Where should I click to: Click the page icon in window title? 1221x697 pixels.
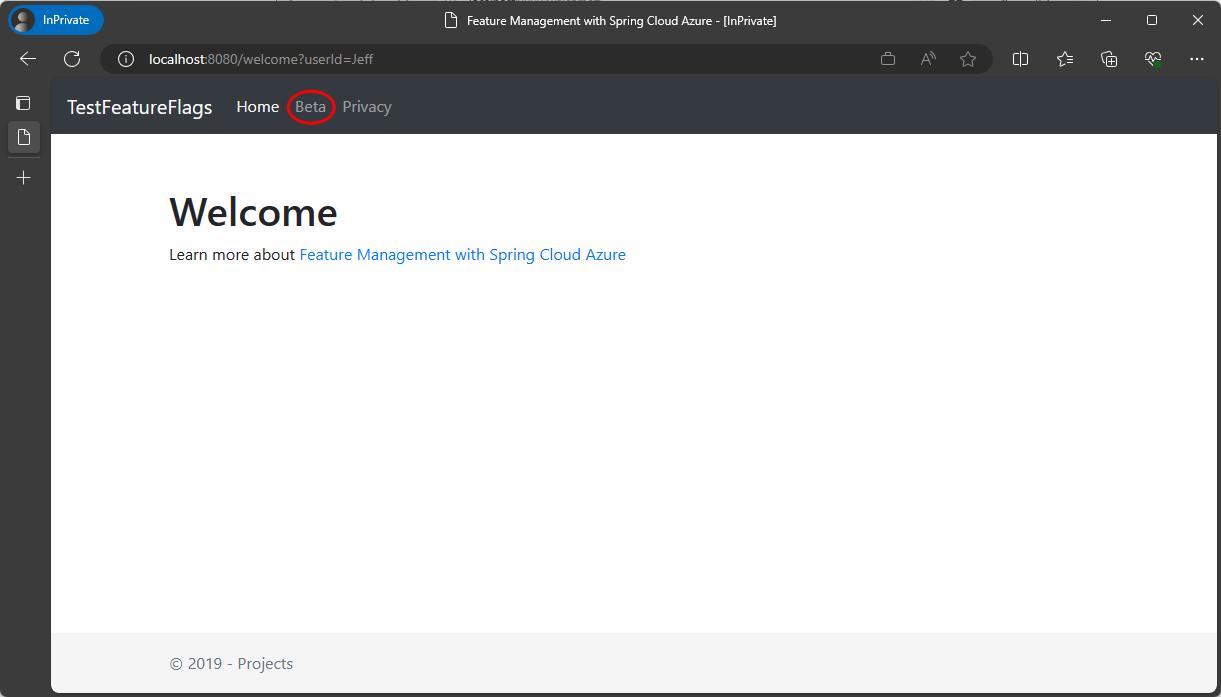pyautogui.click(x=450, y=20)
